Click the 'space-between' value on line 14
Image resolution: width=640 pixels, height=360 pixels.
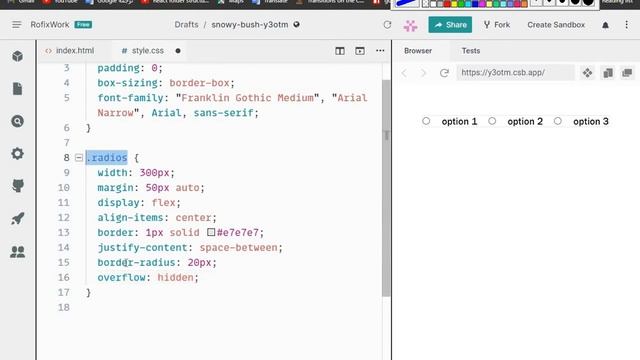(238, 247)
